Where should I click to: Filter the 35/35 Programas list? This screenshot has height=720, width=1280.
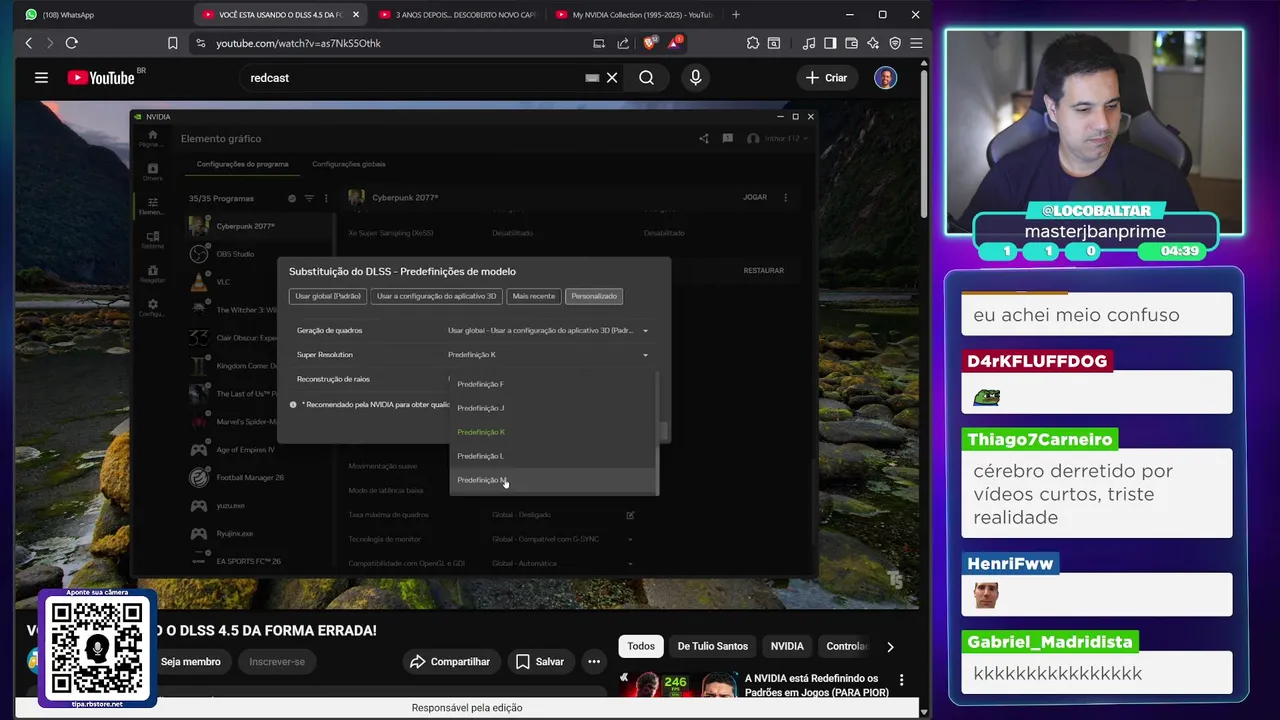tap(309, 198)
